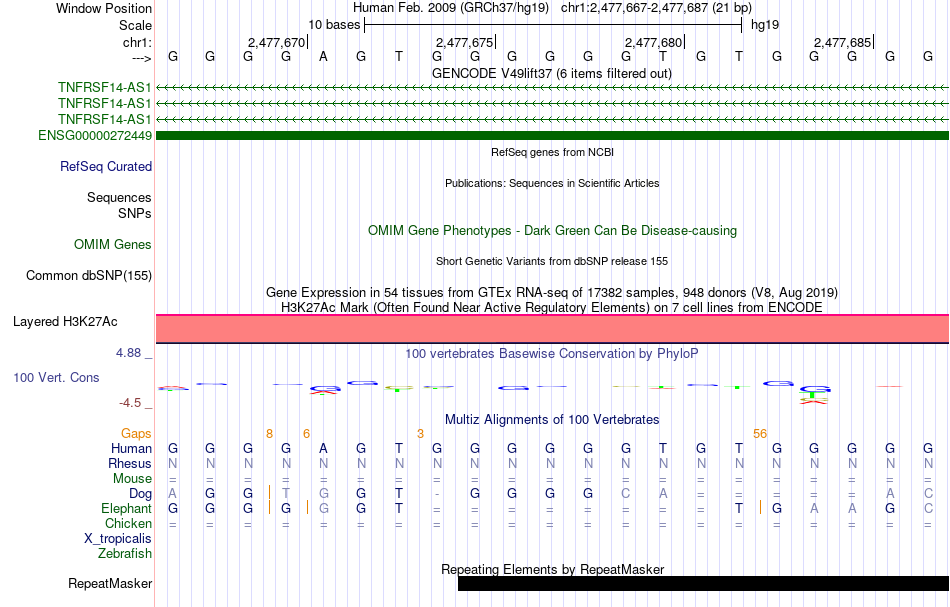Select the Chicken species row label
The height and width of the screenshot is (607, 950).
pyautogui.click(x=128, y=523)
